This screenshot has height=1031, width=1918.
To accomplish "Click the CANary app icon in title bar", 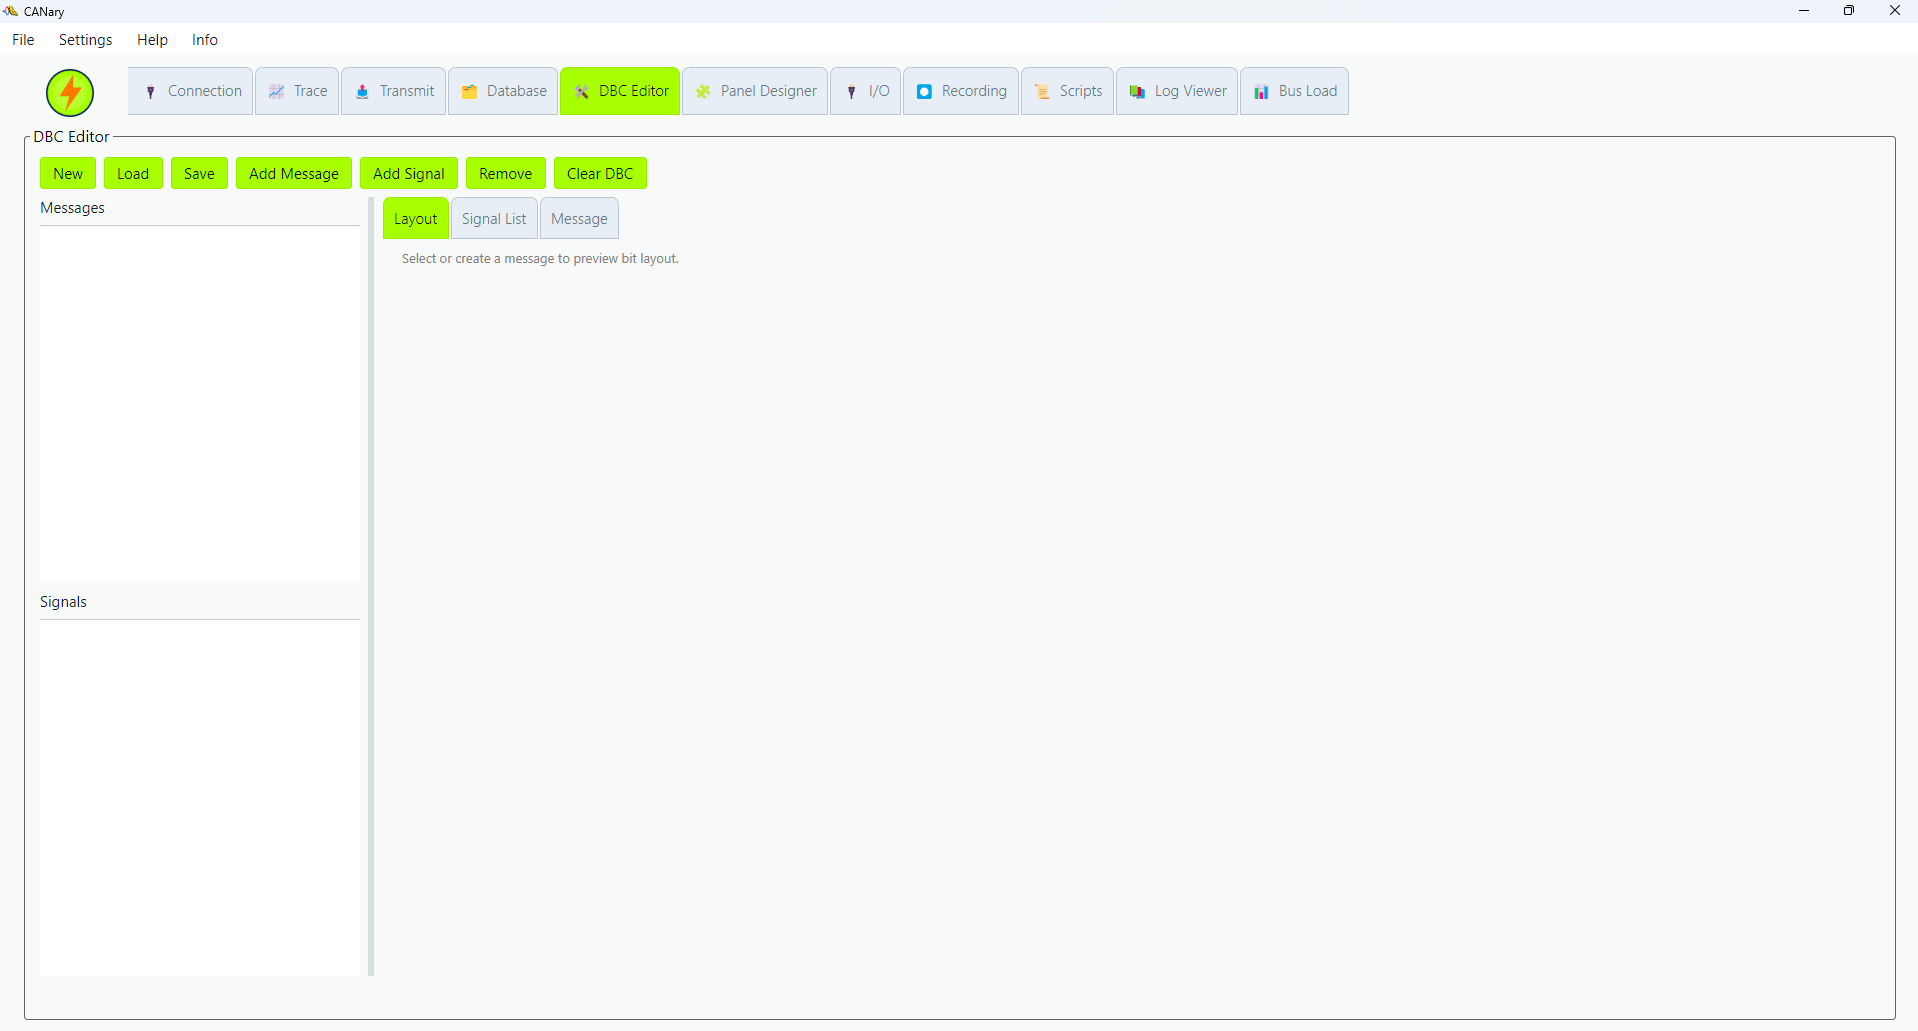I will click(x=11, y=11).
